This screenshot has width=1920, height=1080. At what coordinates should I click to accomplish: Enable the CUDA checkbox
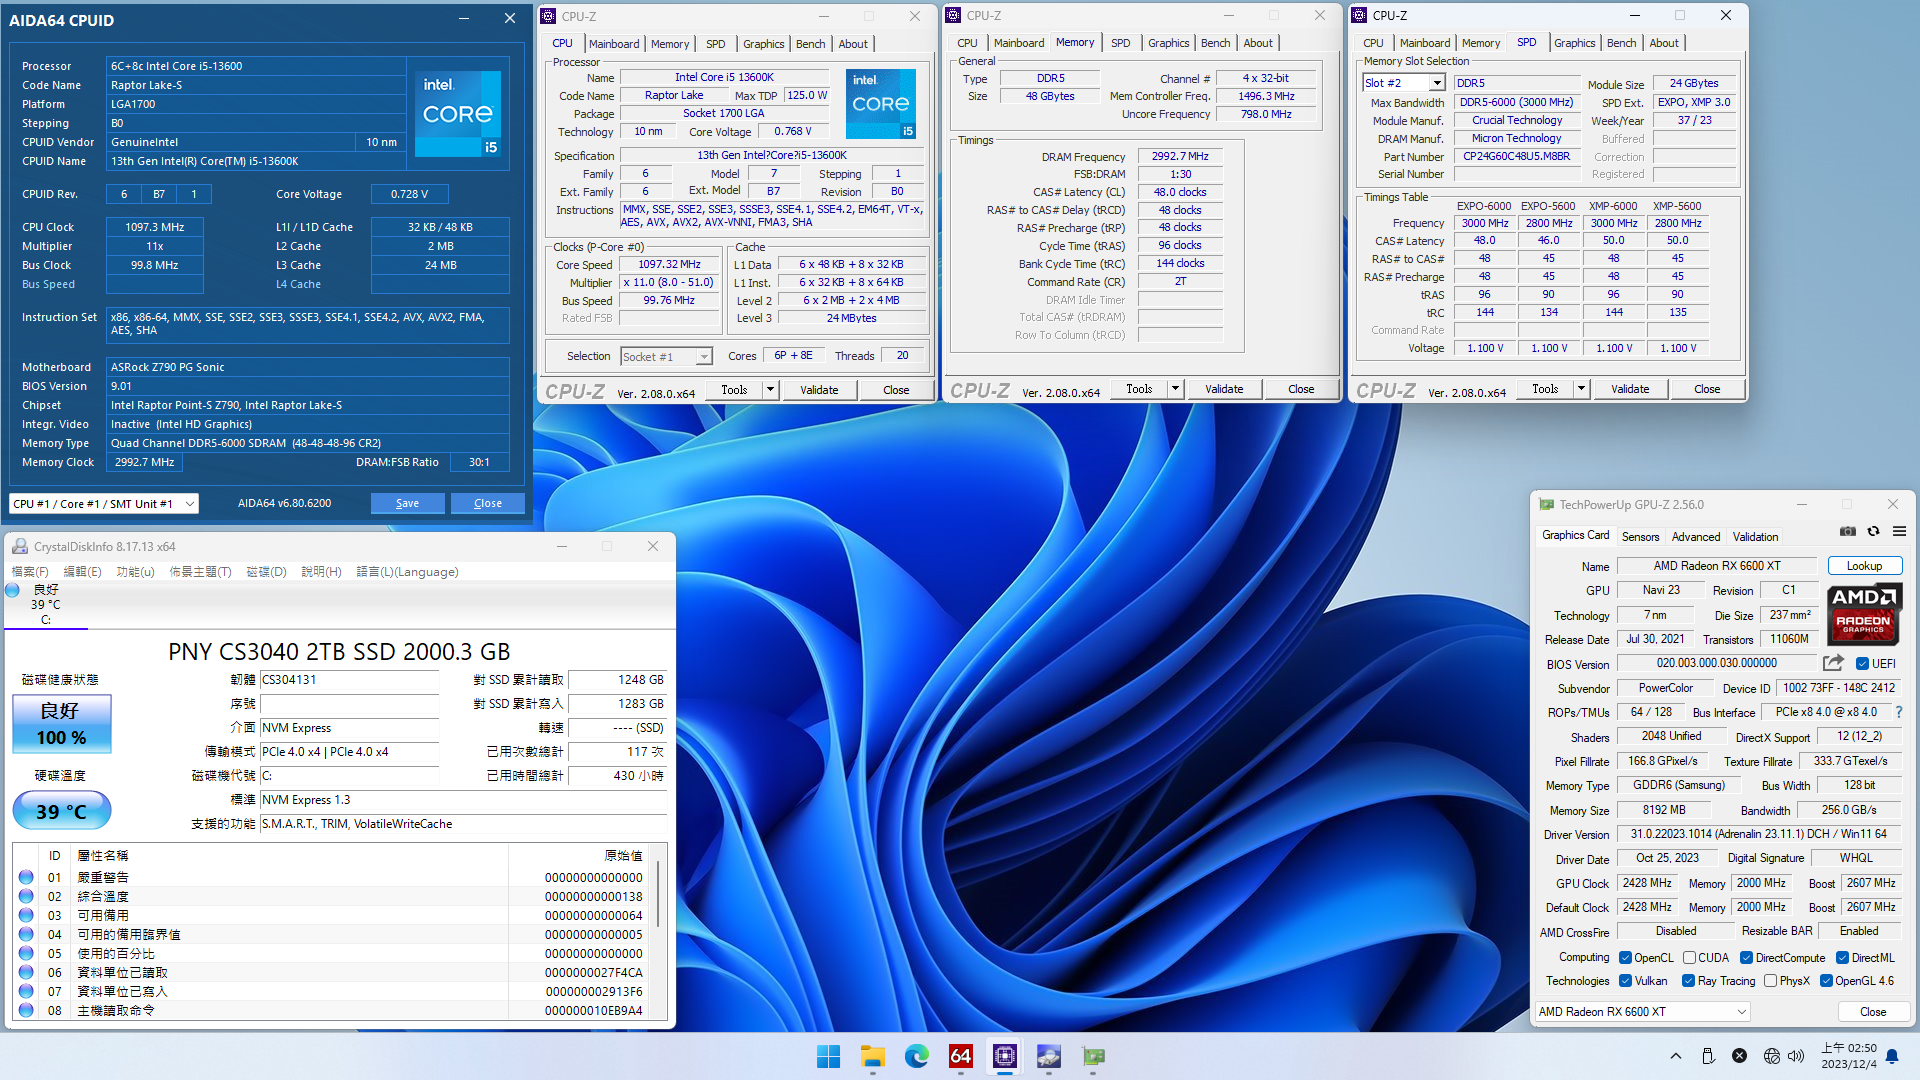click(x=1689, y=957)
